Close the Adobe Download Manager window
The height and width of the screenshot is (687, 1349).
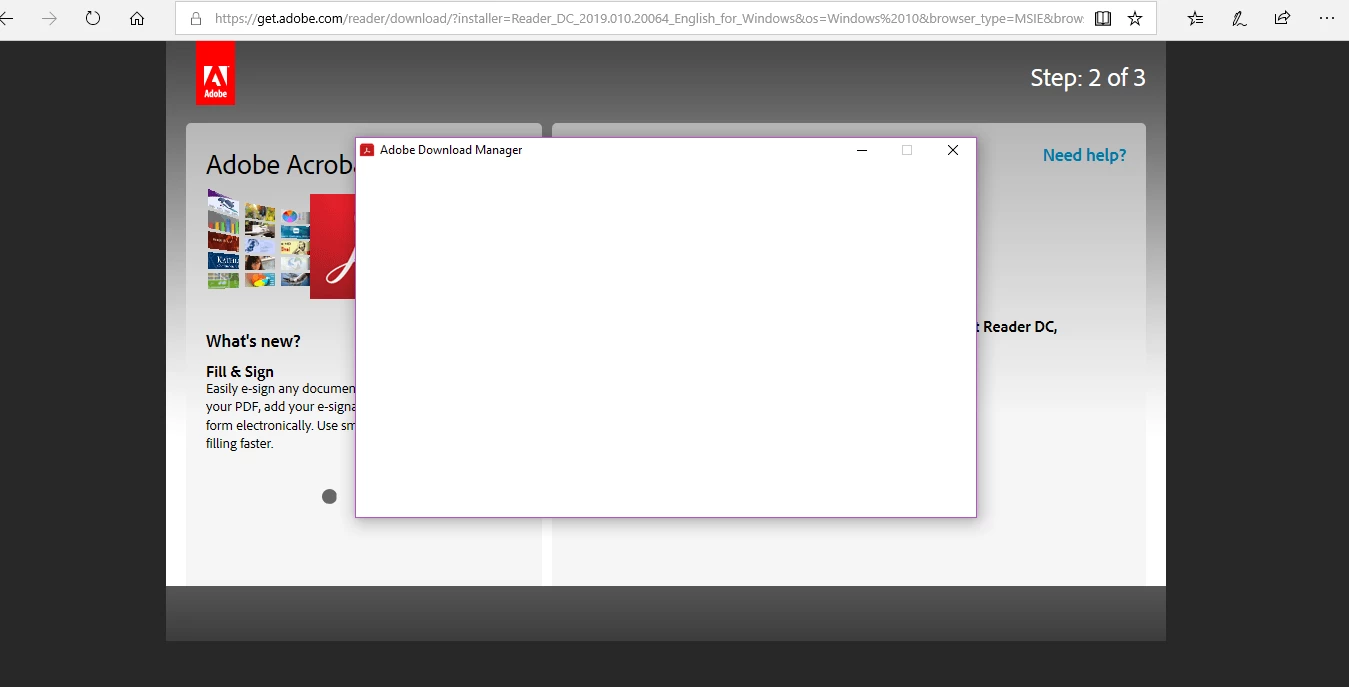pos(953,150)
